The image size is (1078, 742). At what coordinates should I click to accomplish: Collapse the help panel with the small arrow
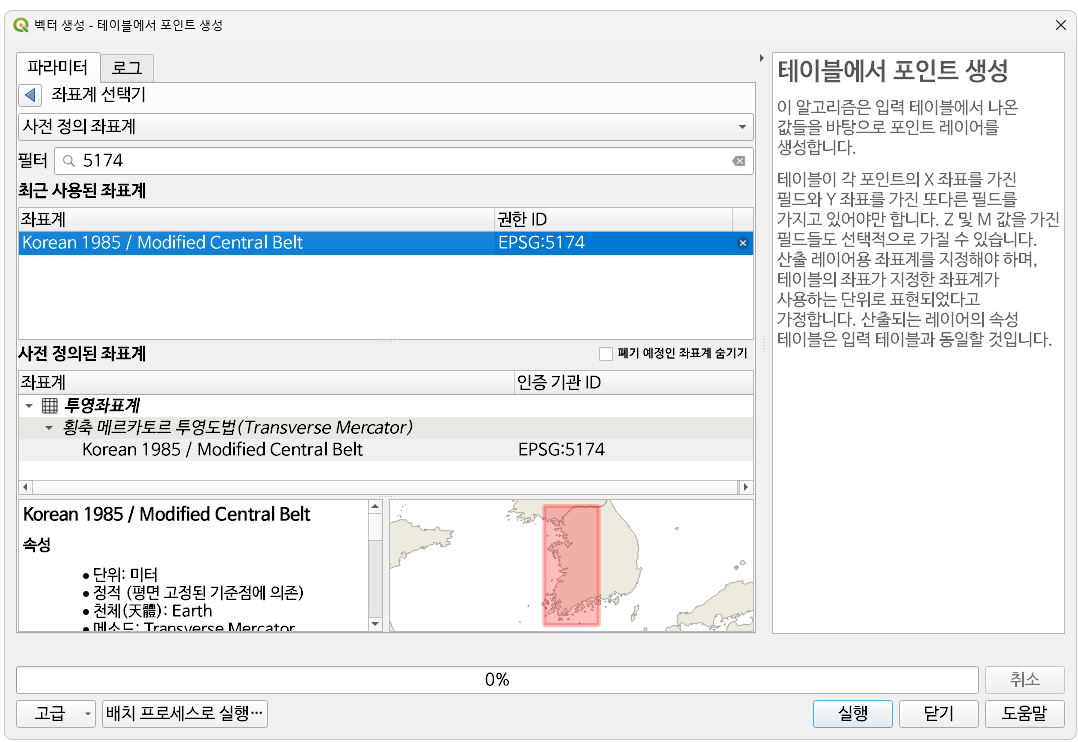(x=762, y=58)
